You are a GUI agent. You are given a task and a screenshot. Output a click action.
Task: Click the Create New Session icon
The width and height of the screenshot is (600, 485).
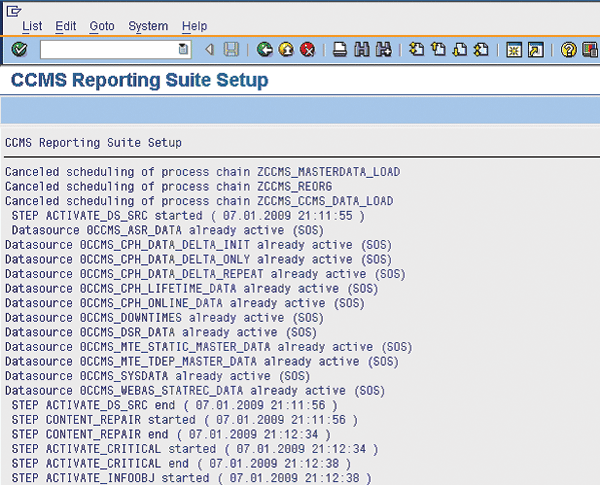tap(513, 49)
